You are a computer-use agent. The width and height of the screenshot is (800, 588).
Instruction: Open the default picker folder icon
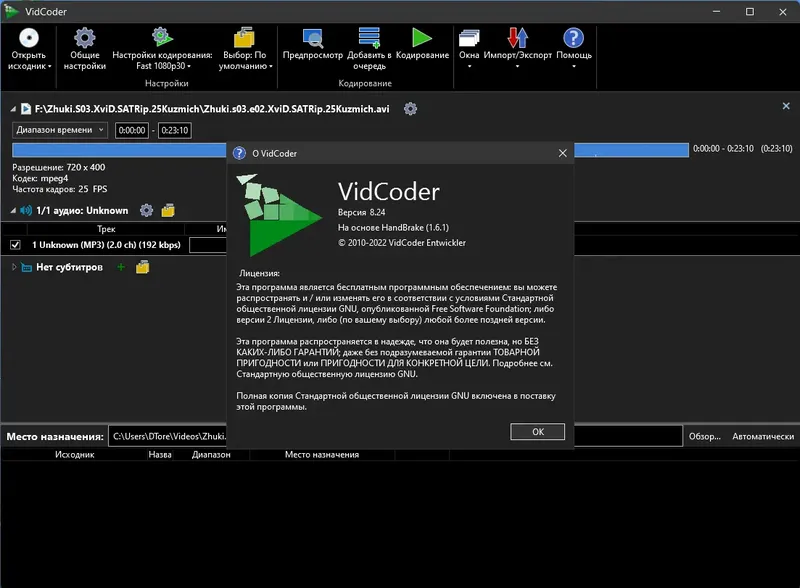[x=244, y=38]
